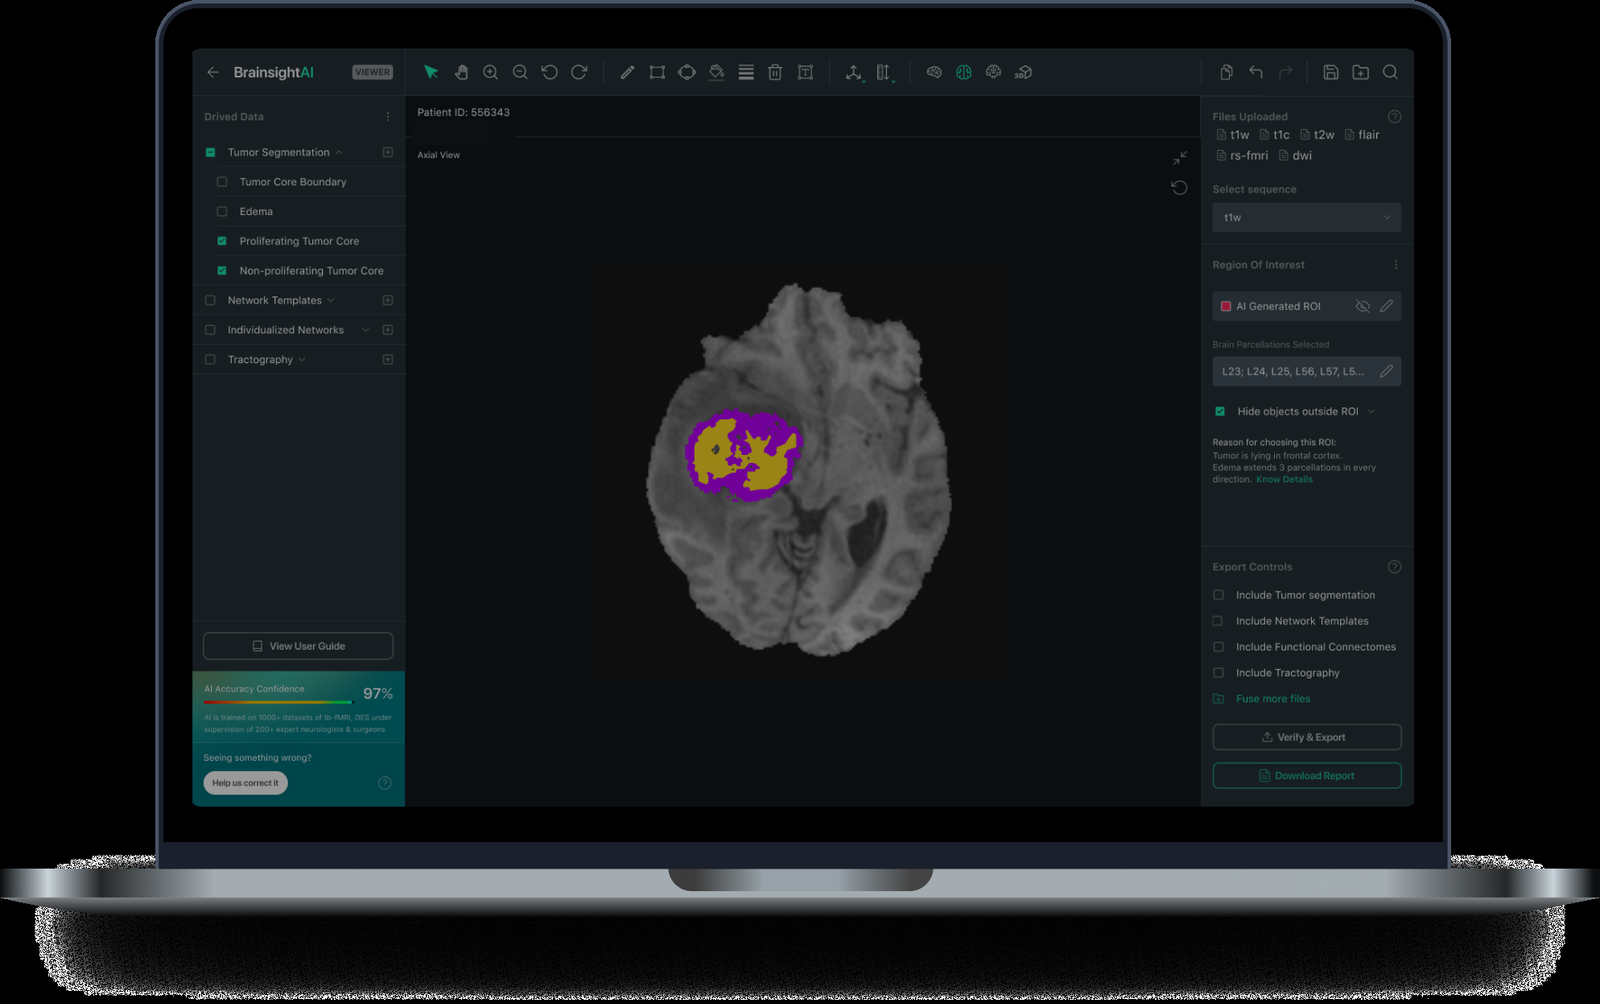1600x1004 pixels.
Task: Check Include Tractography export option
Action: 1219,673
